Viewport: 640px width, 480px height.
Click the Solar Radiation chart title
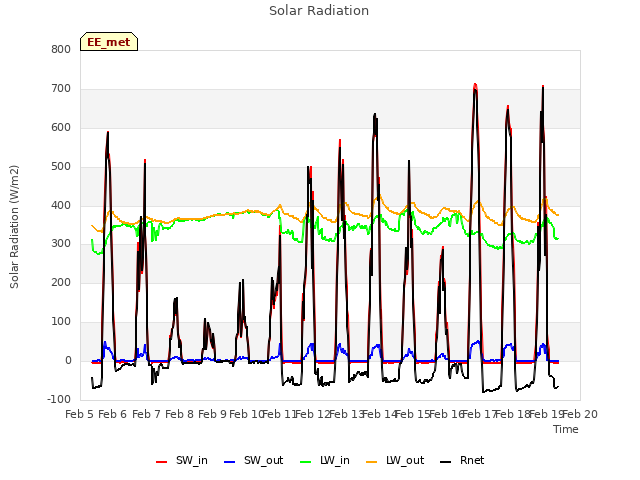click(319, 11)
